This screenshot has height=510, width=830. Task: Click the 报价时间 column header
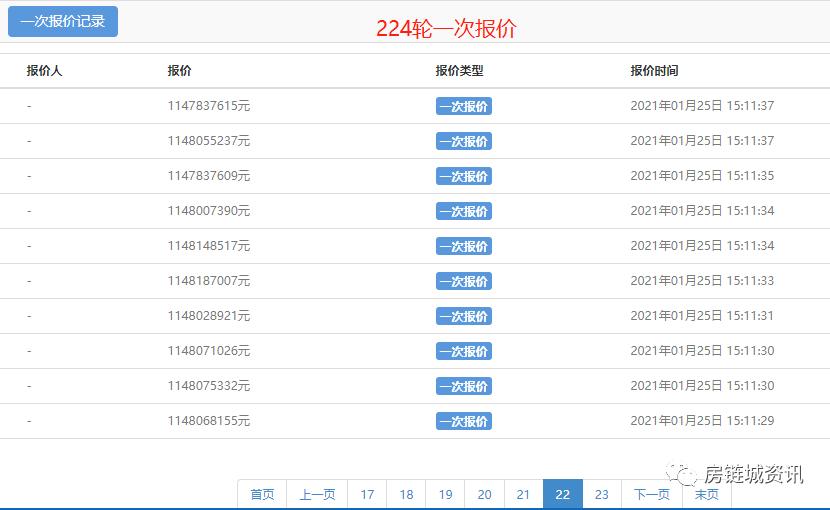coord(654,70)
